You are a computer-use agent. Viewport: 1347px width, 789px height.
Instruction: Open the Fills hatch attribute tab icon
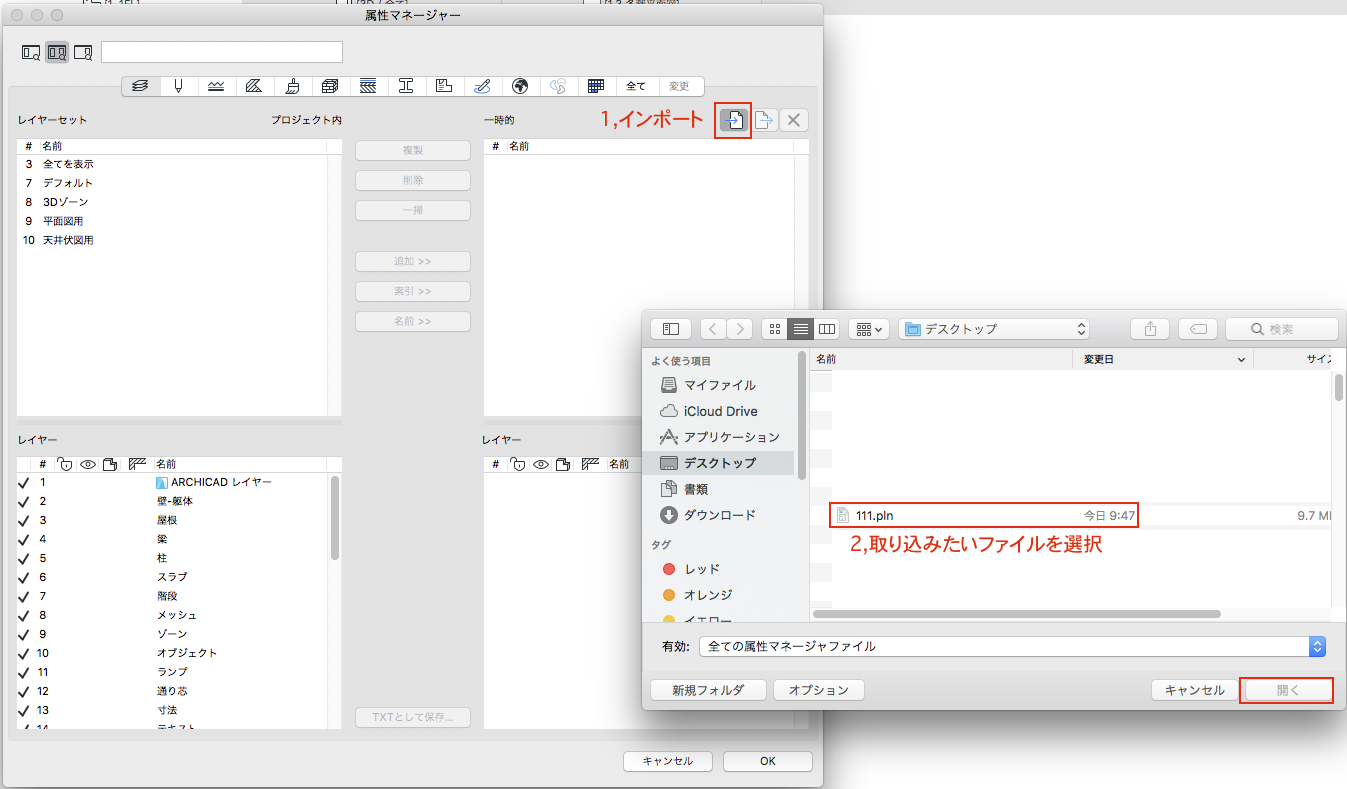coord(254,86)
